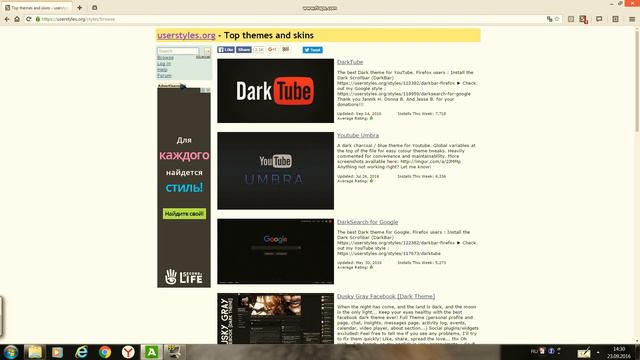Open the speech bubble toolbar icon

tap(599, 19)
